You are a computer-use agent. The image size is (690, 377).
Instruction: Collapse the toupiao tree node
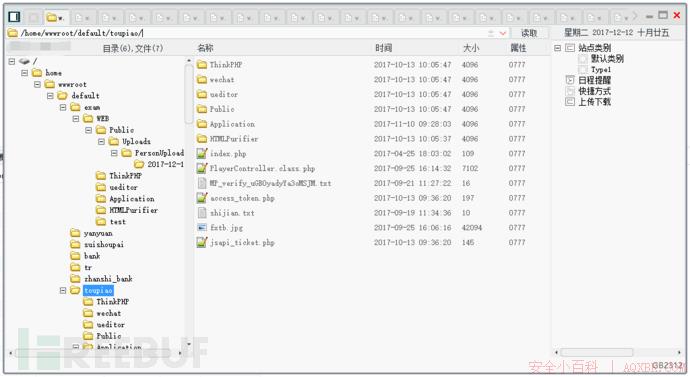pyautogui.click(x=63, y=290)
